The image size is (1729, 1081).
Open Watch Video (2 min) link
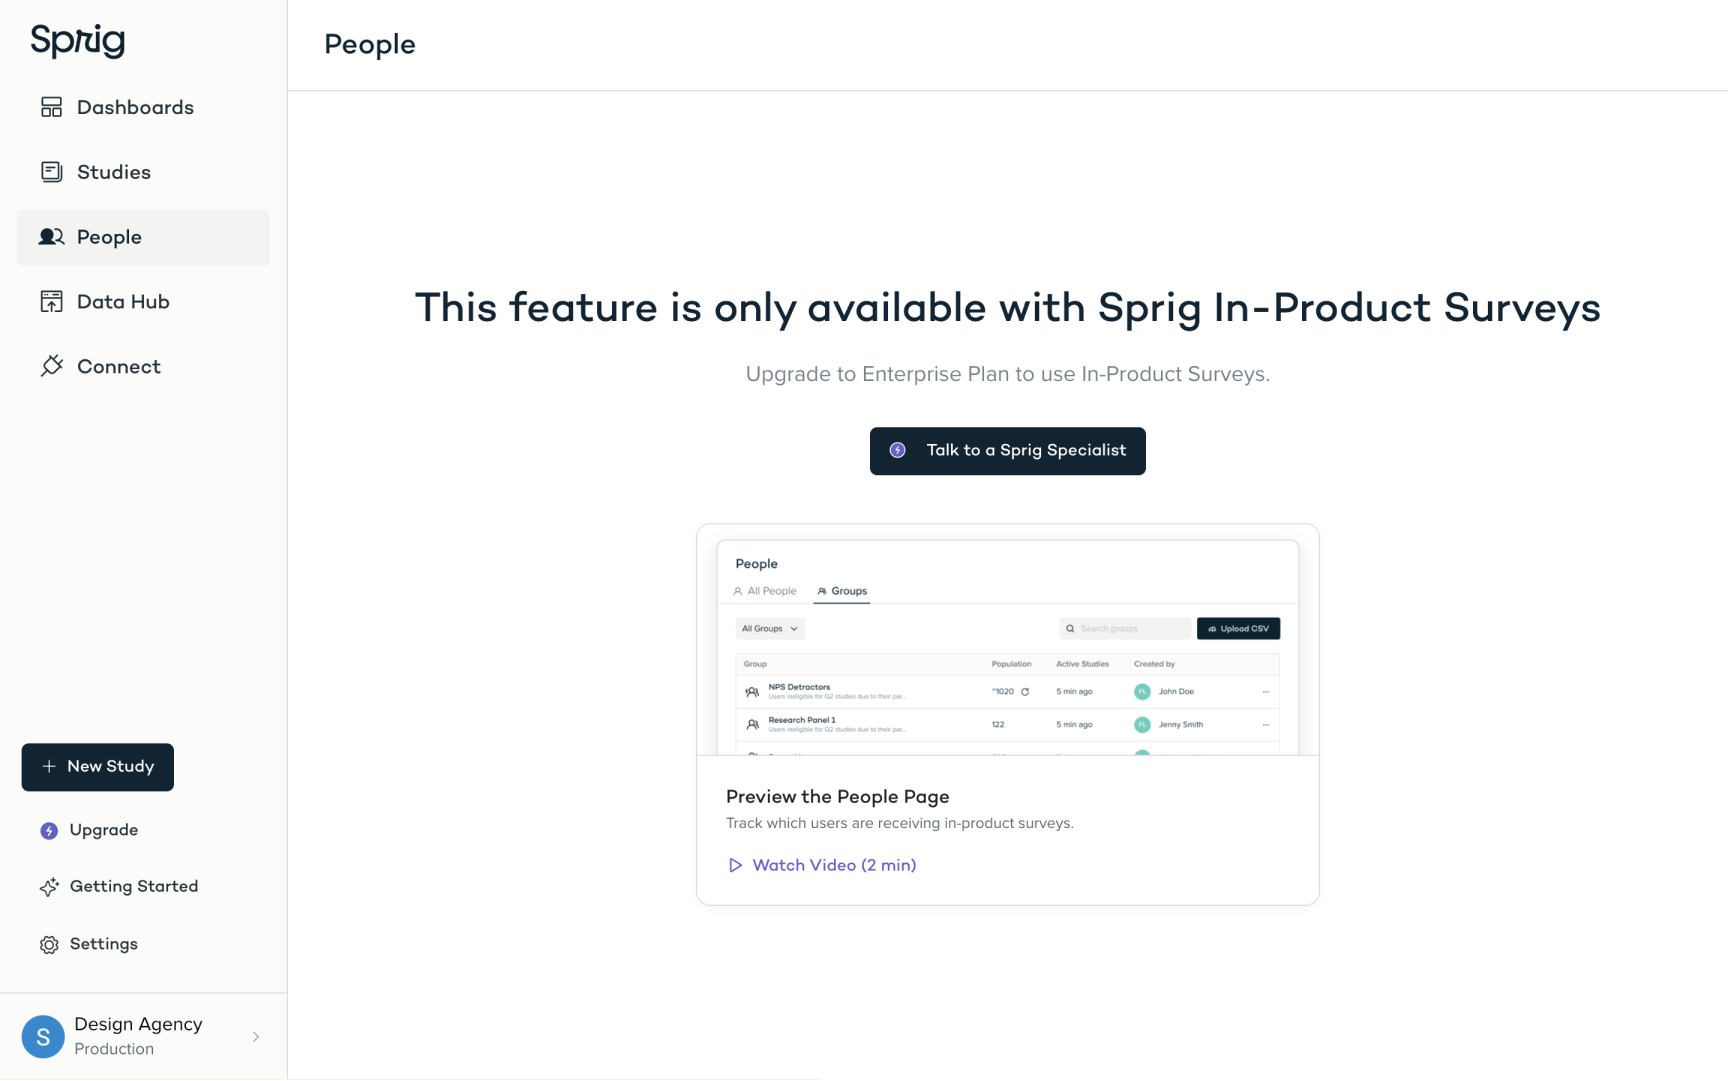pyautogui.click(x=833, y=865)
